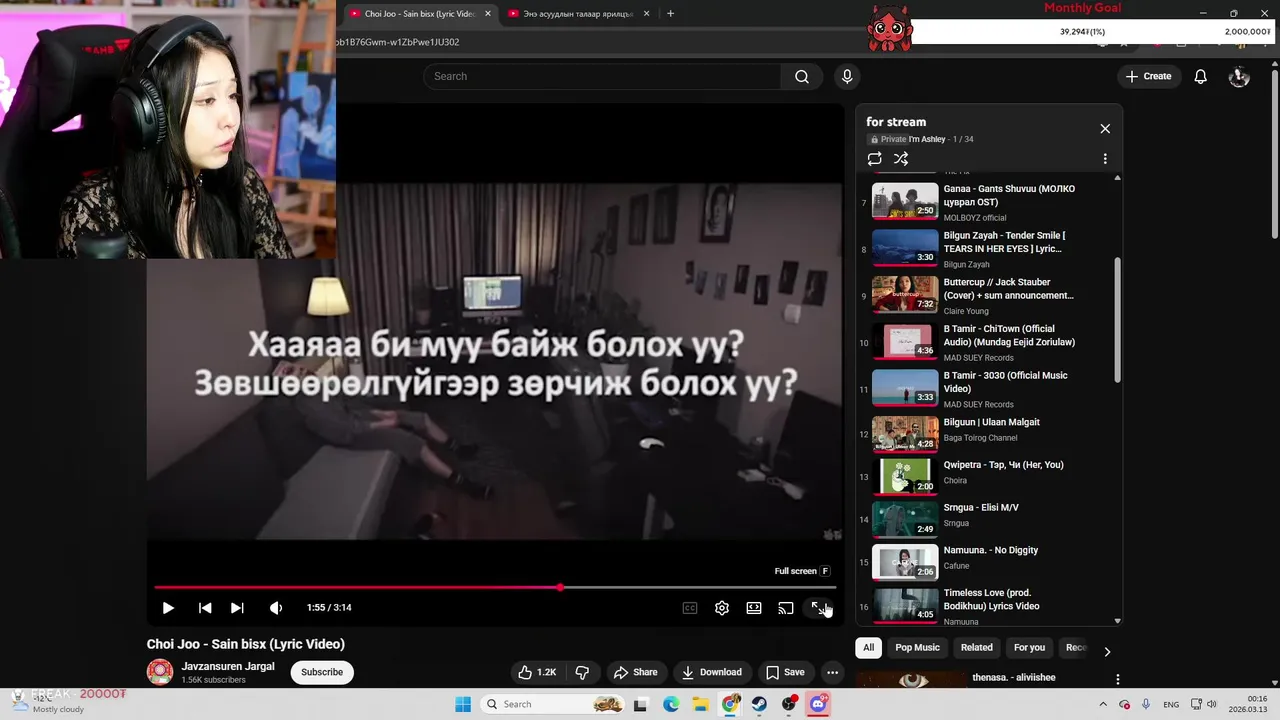
Task: Open Windows Start menu
Action: [462, 704]
